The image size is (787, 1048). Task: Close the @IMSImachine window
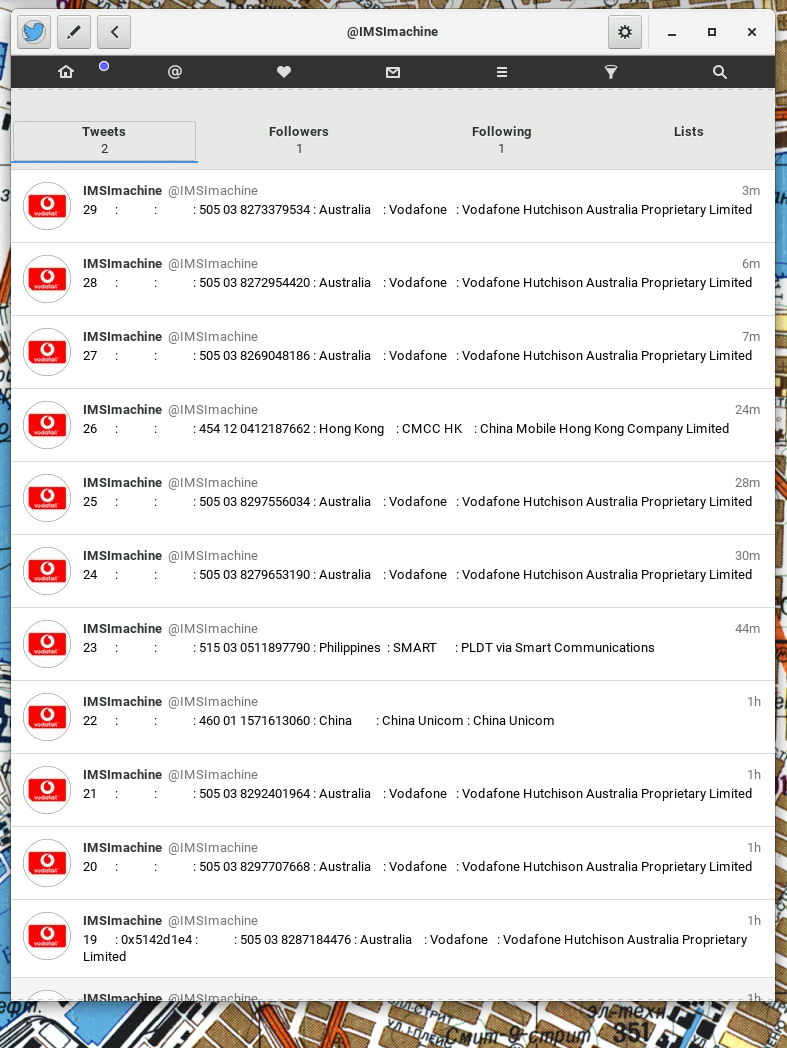click(x=752, y=32)
